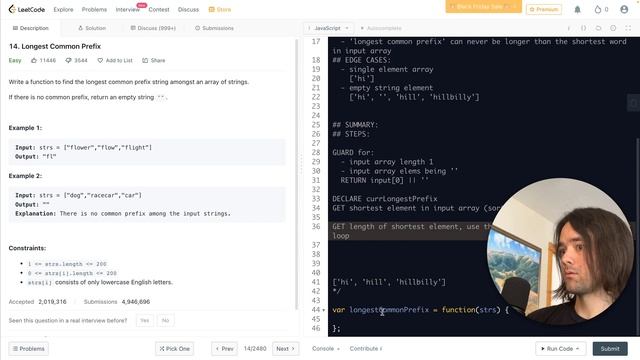640x360 pixels.
Task: Open the Run Code dropdown arrow
Action: pyautogui.click(x=578, y=349)
